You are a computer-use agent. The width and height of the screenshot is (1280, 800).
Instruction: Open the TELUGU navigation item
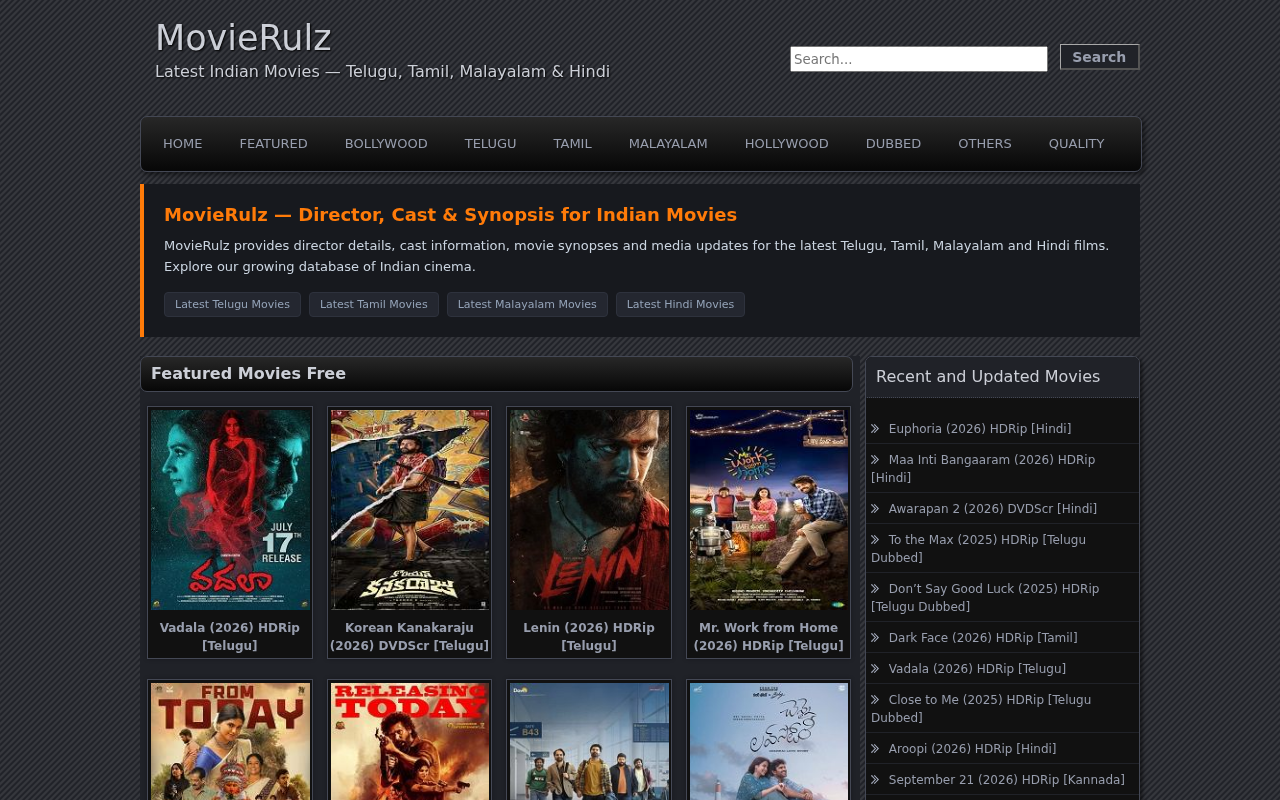pos(491,144)
